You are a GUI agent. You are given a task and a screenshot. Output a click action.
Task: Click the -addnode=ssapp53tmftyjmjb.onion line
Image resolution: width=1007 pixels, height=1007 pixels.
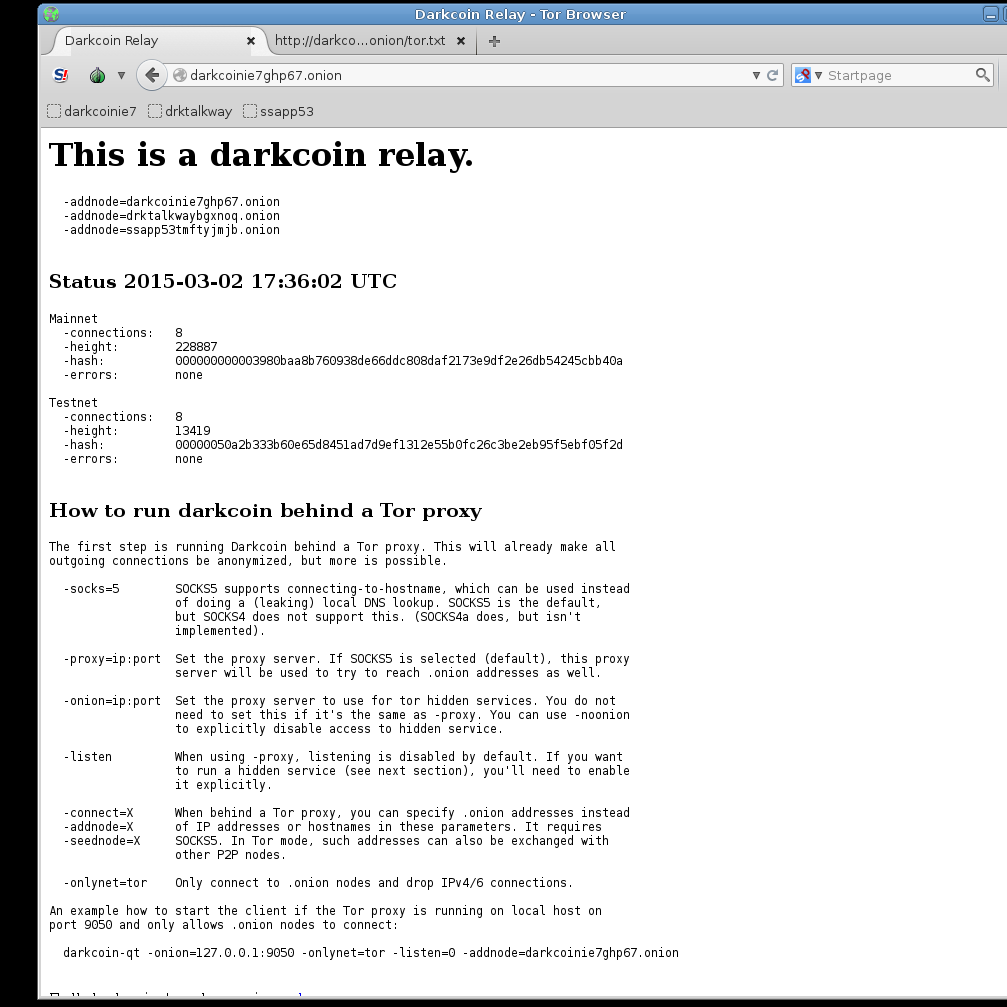click(x=171, y=230)
